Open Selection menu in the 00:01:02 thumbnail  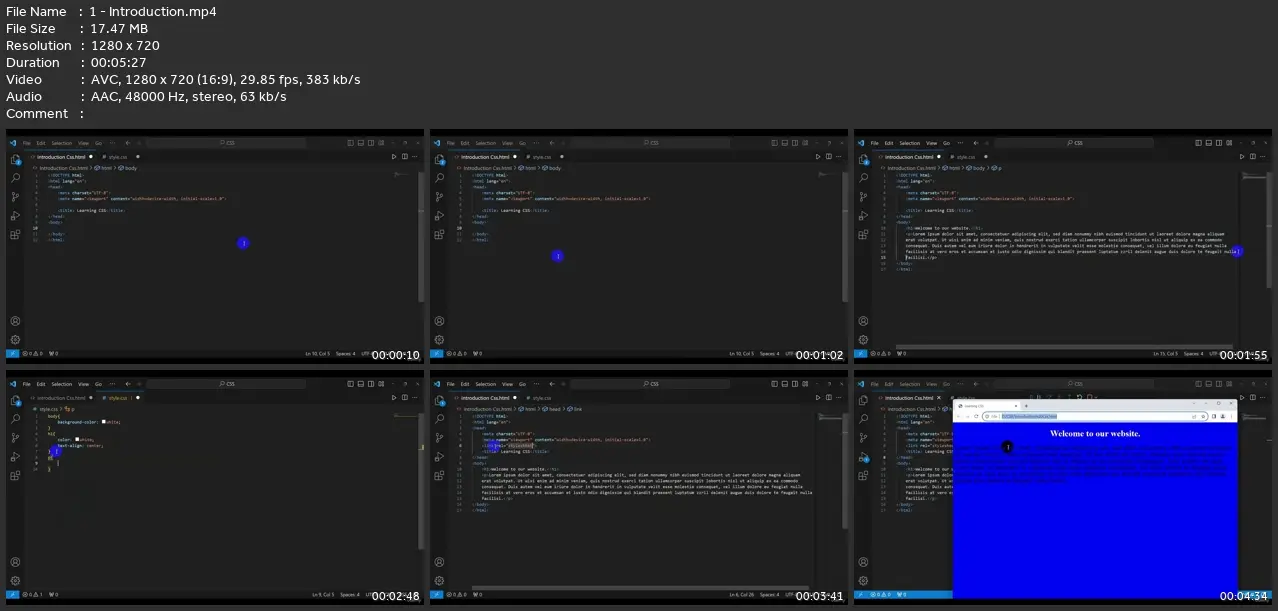(x=486, y=143)
